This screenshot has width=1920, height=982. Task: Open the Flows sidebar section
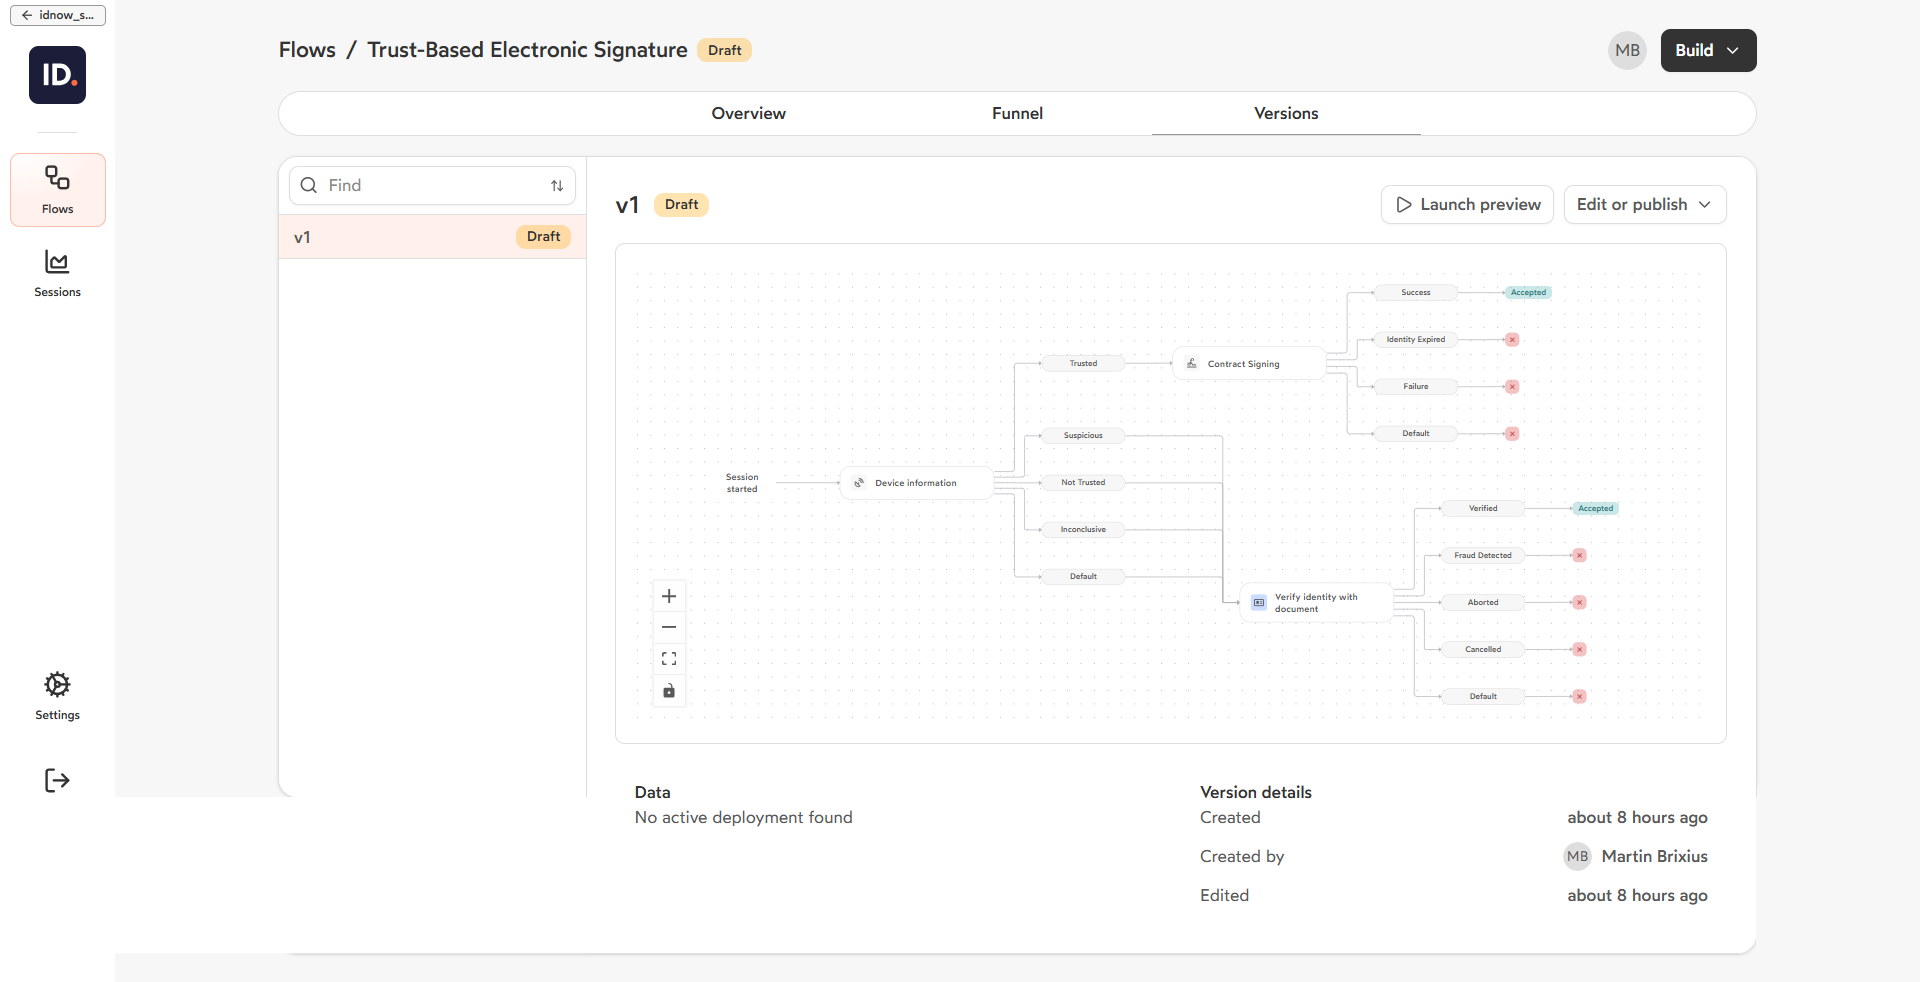coord(57,190)
